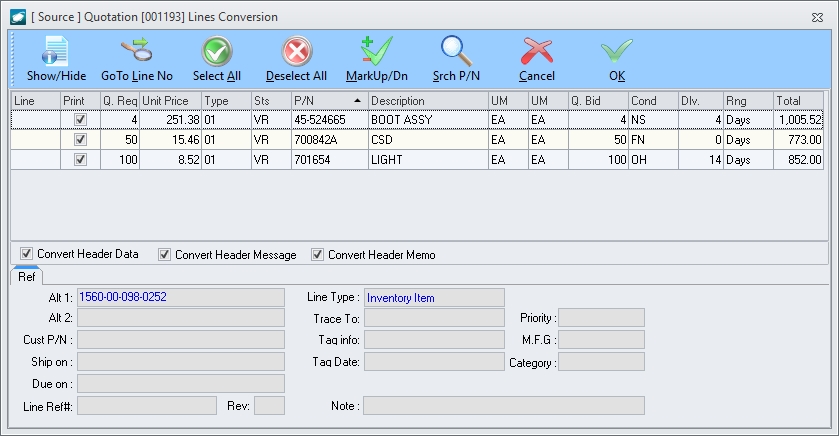
Task: Uncheck Convert Header Memo
Action: 317,255
